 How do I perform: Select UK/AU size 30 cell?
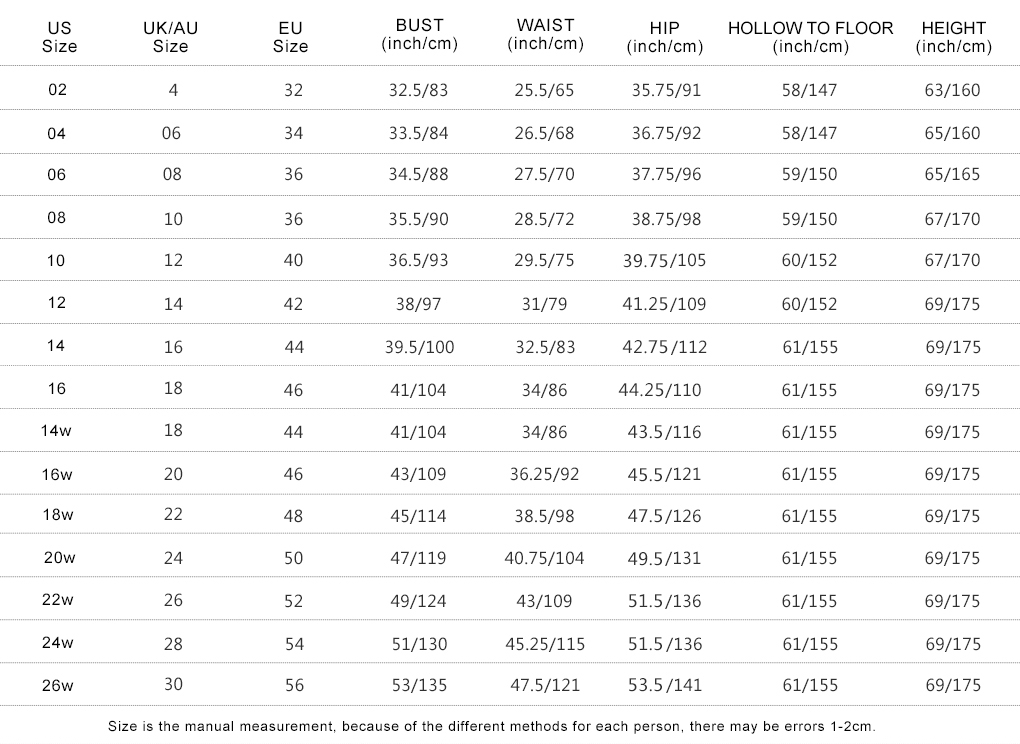point(173,684)
